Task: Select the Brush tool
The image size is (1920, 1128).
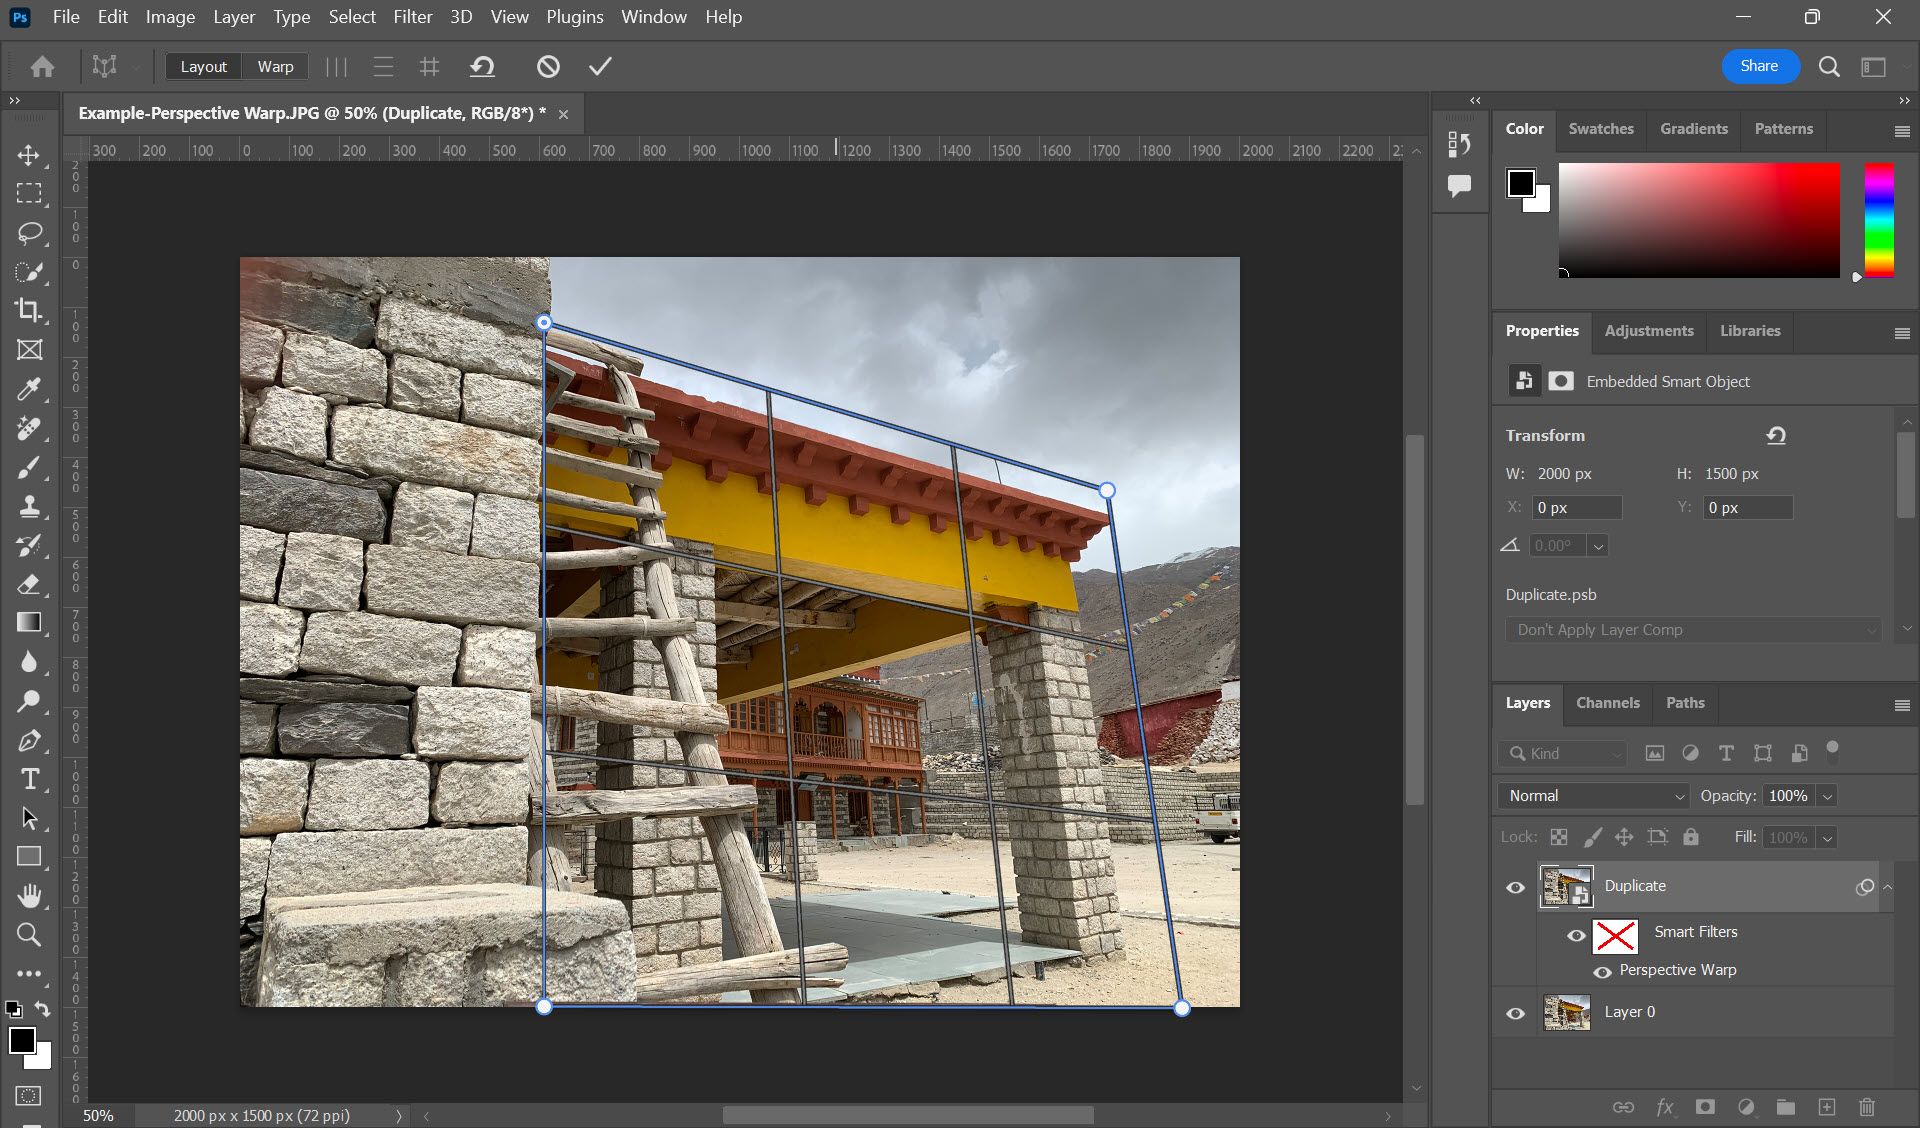Action: click(x=29, y=467)
